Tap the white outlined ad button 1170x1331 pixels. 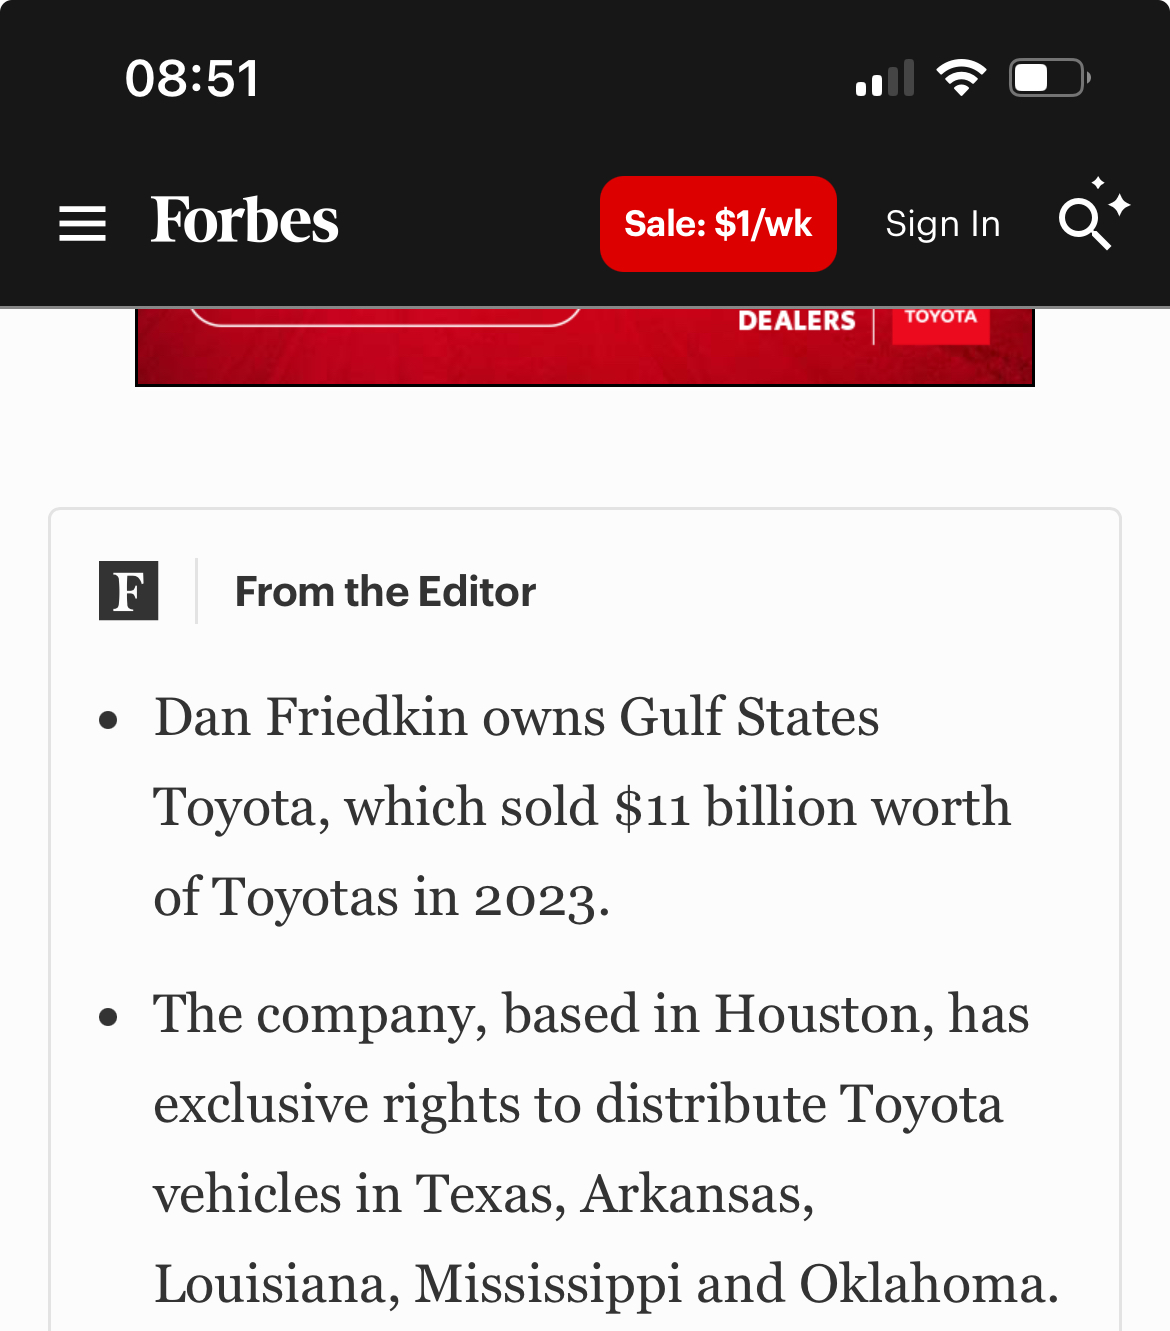tap(385, 318)
